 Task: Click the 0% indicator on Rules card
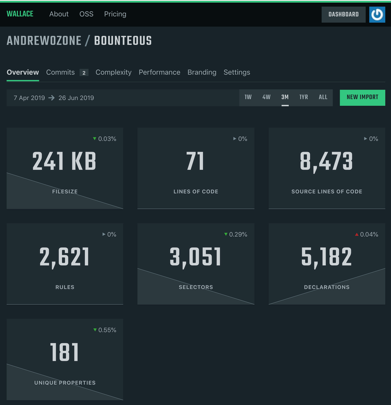(109, 235)
